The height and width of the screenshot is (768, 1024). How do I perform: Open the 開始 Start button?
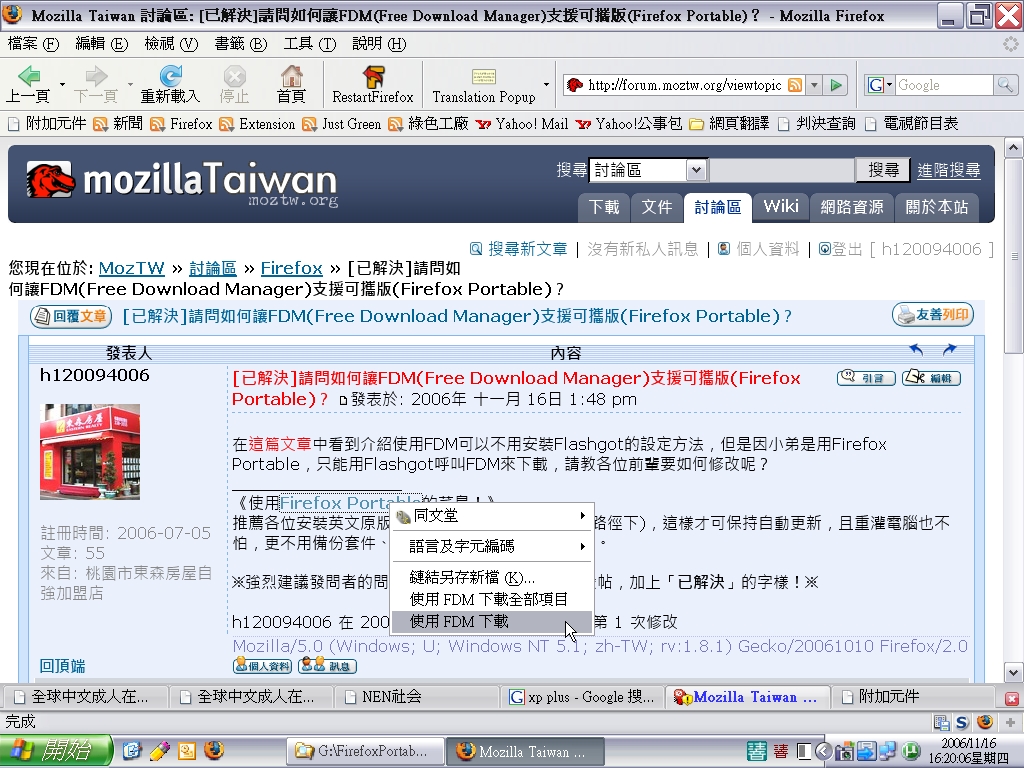coord(56,751)
